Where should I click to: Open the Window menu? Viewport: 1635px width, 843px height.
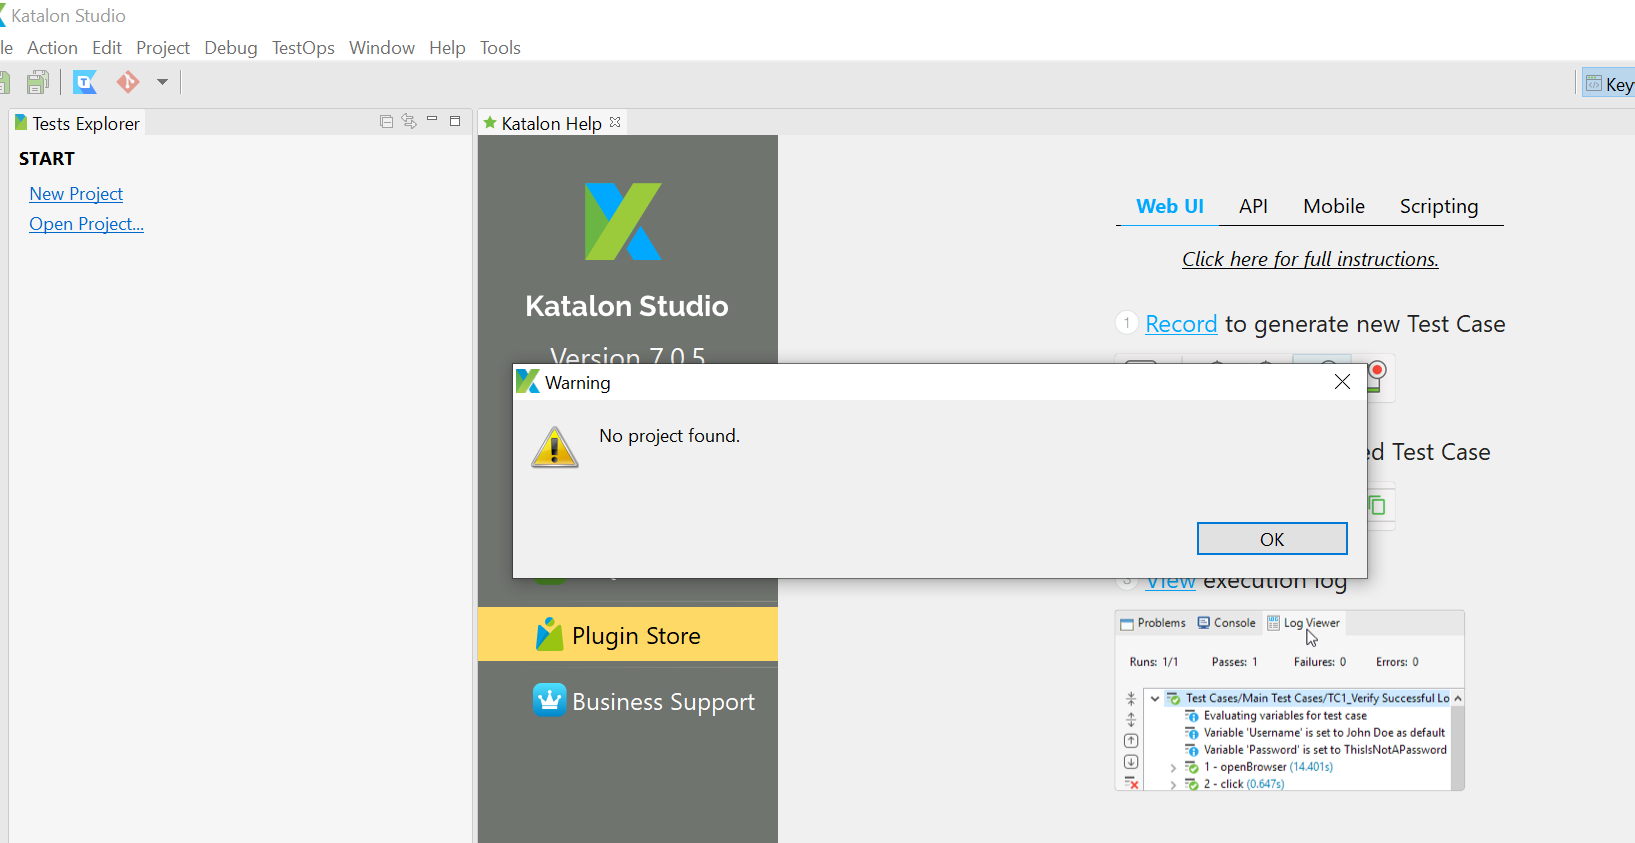tap(382, 48)
